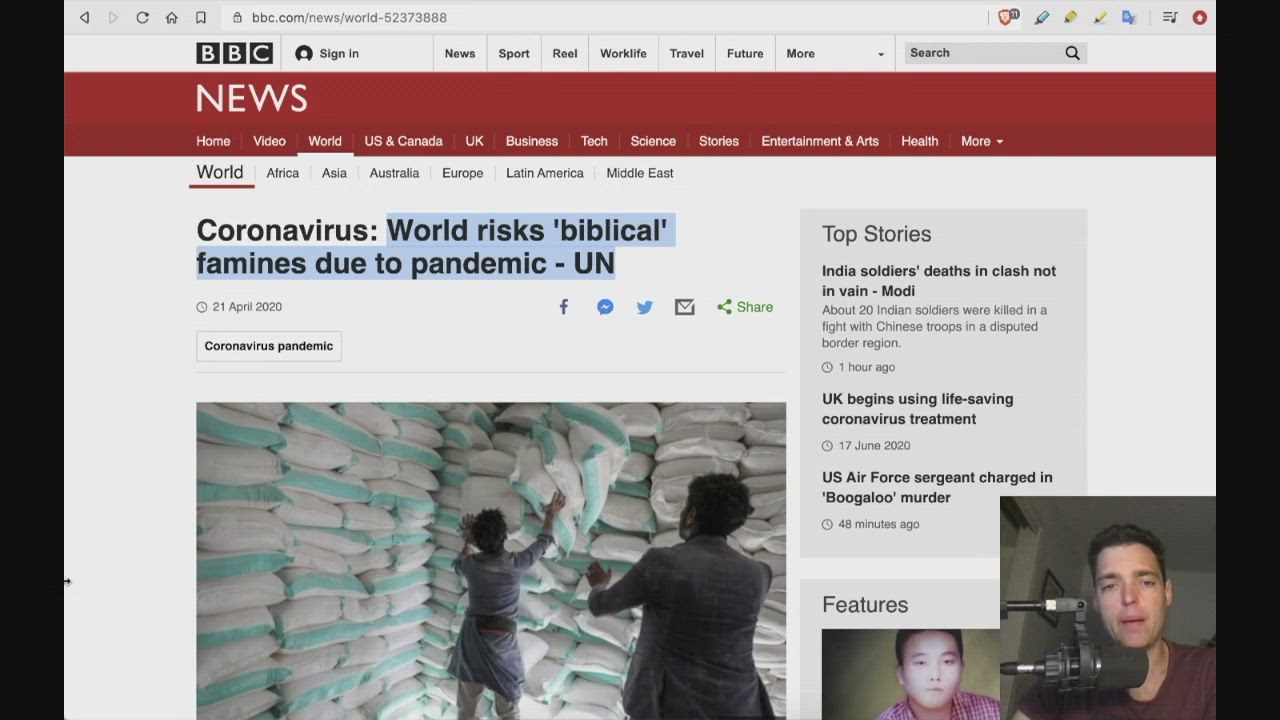The width and height of the screenshot is (1280, 720).
Task: Click the Coronavirus pandemic topic tag
Action: 268,346
